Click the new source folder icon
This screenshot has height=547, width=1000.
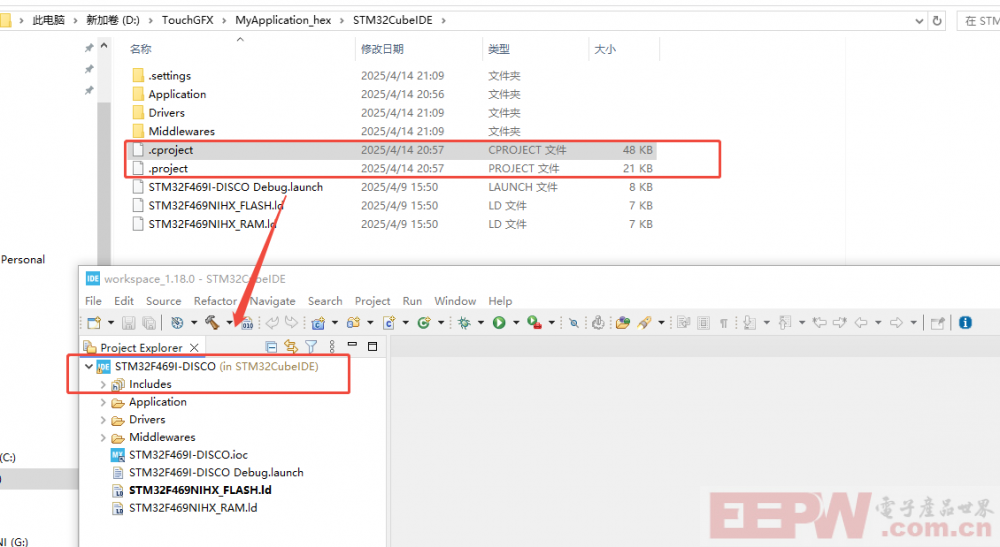pos(353,323)
